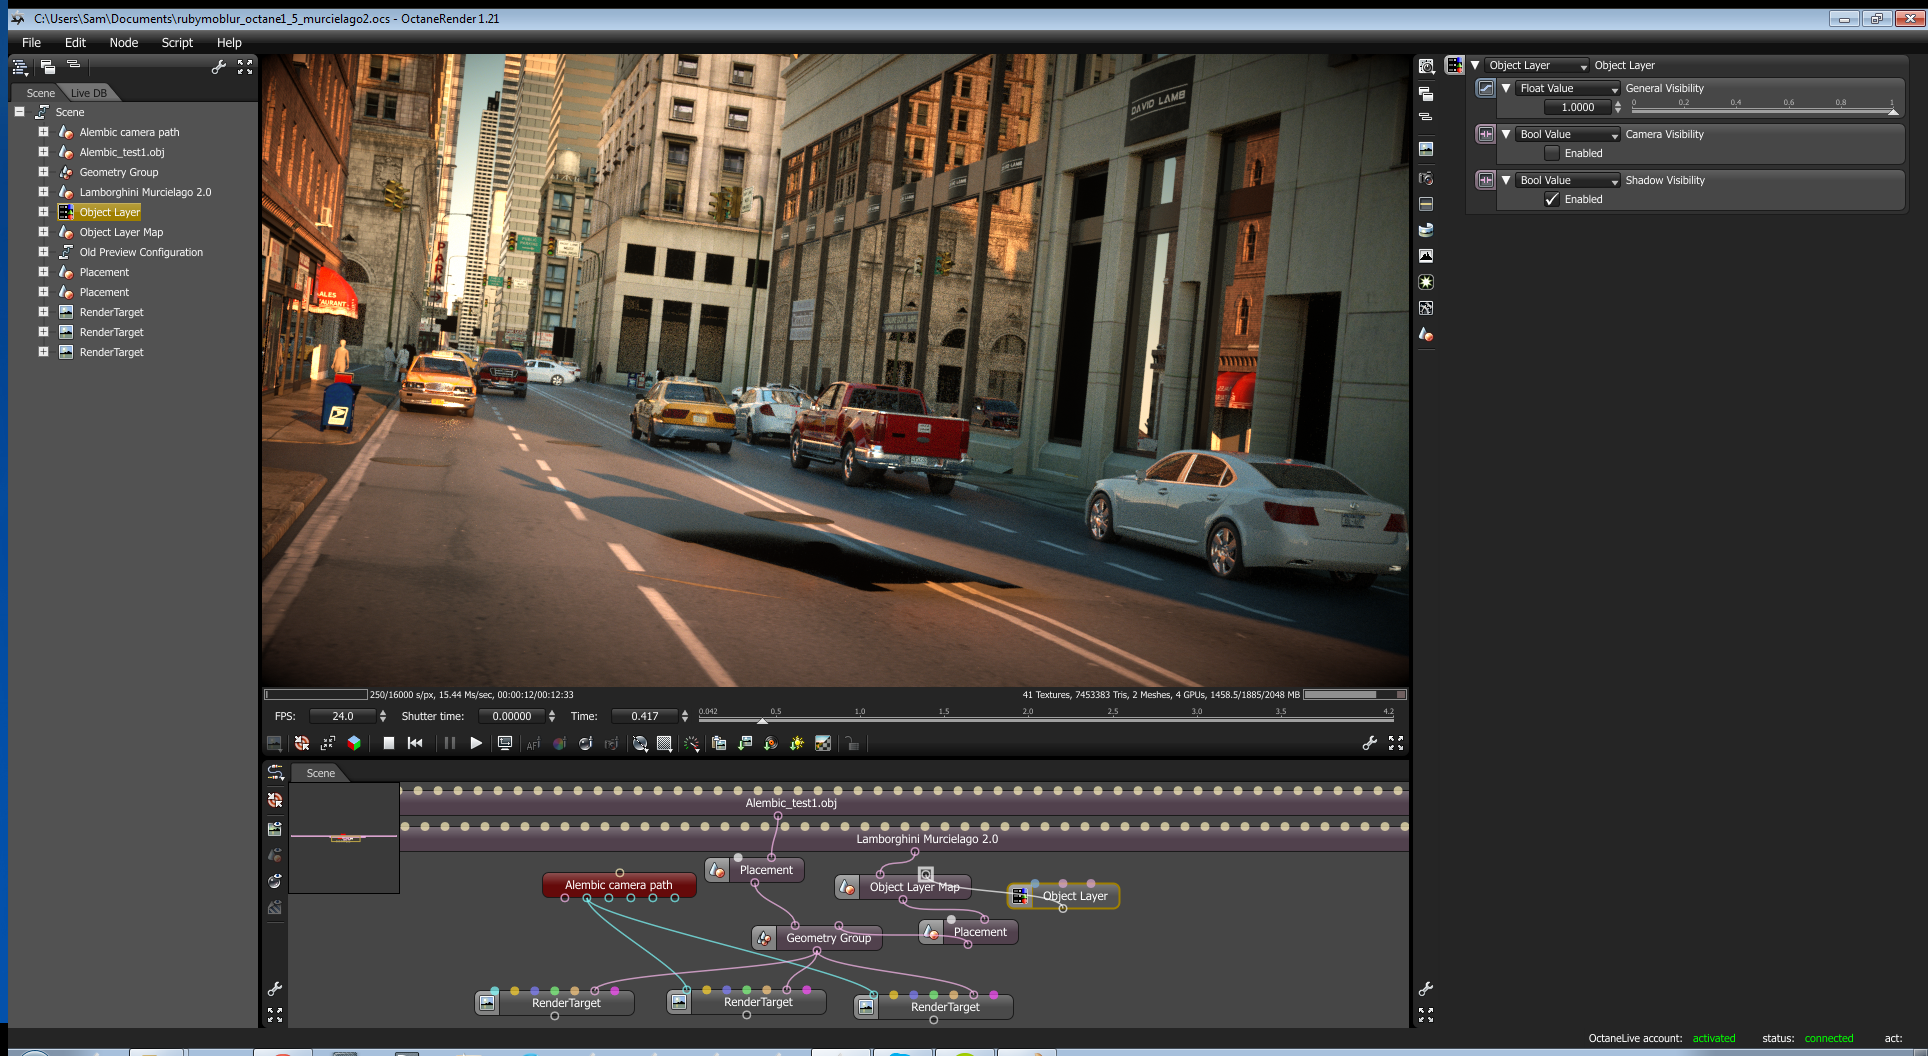The width and height of the screenshot is (1928, 1056).
Task: Open the Script menu
Action: 177,42
